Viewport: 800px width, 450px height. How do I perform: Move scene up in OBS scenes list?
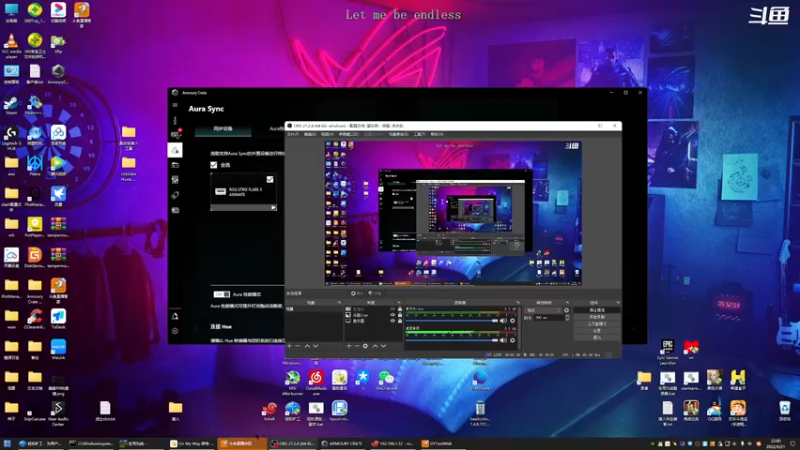coord(307,346)
